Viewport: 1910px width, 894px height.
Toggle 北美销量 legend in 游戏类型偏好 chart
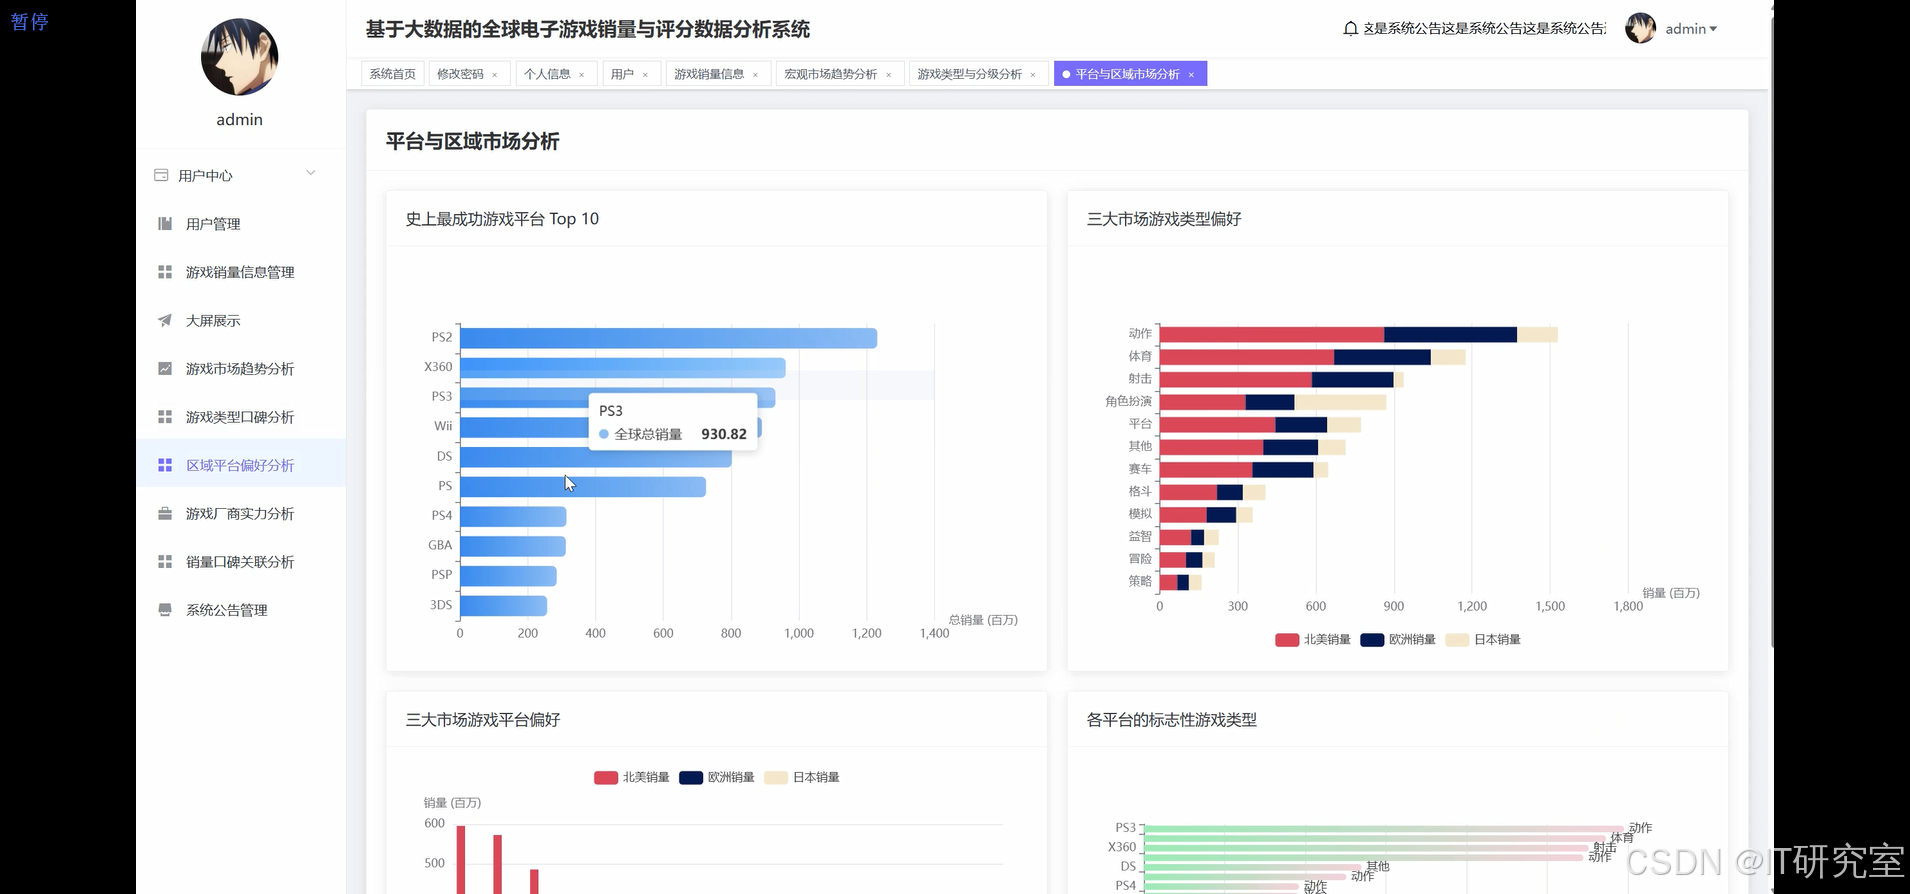(1312, 640)
